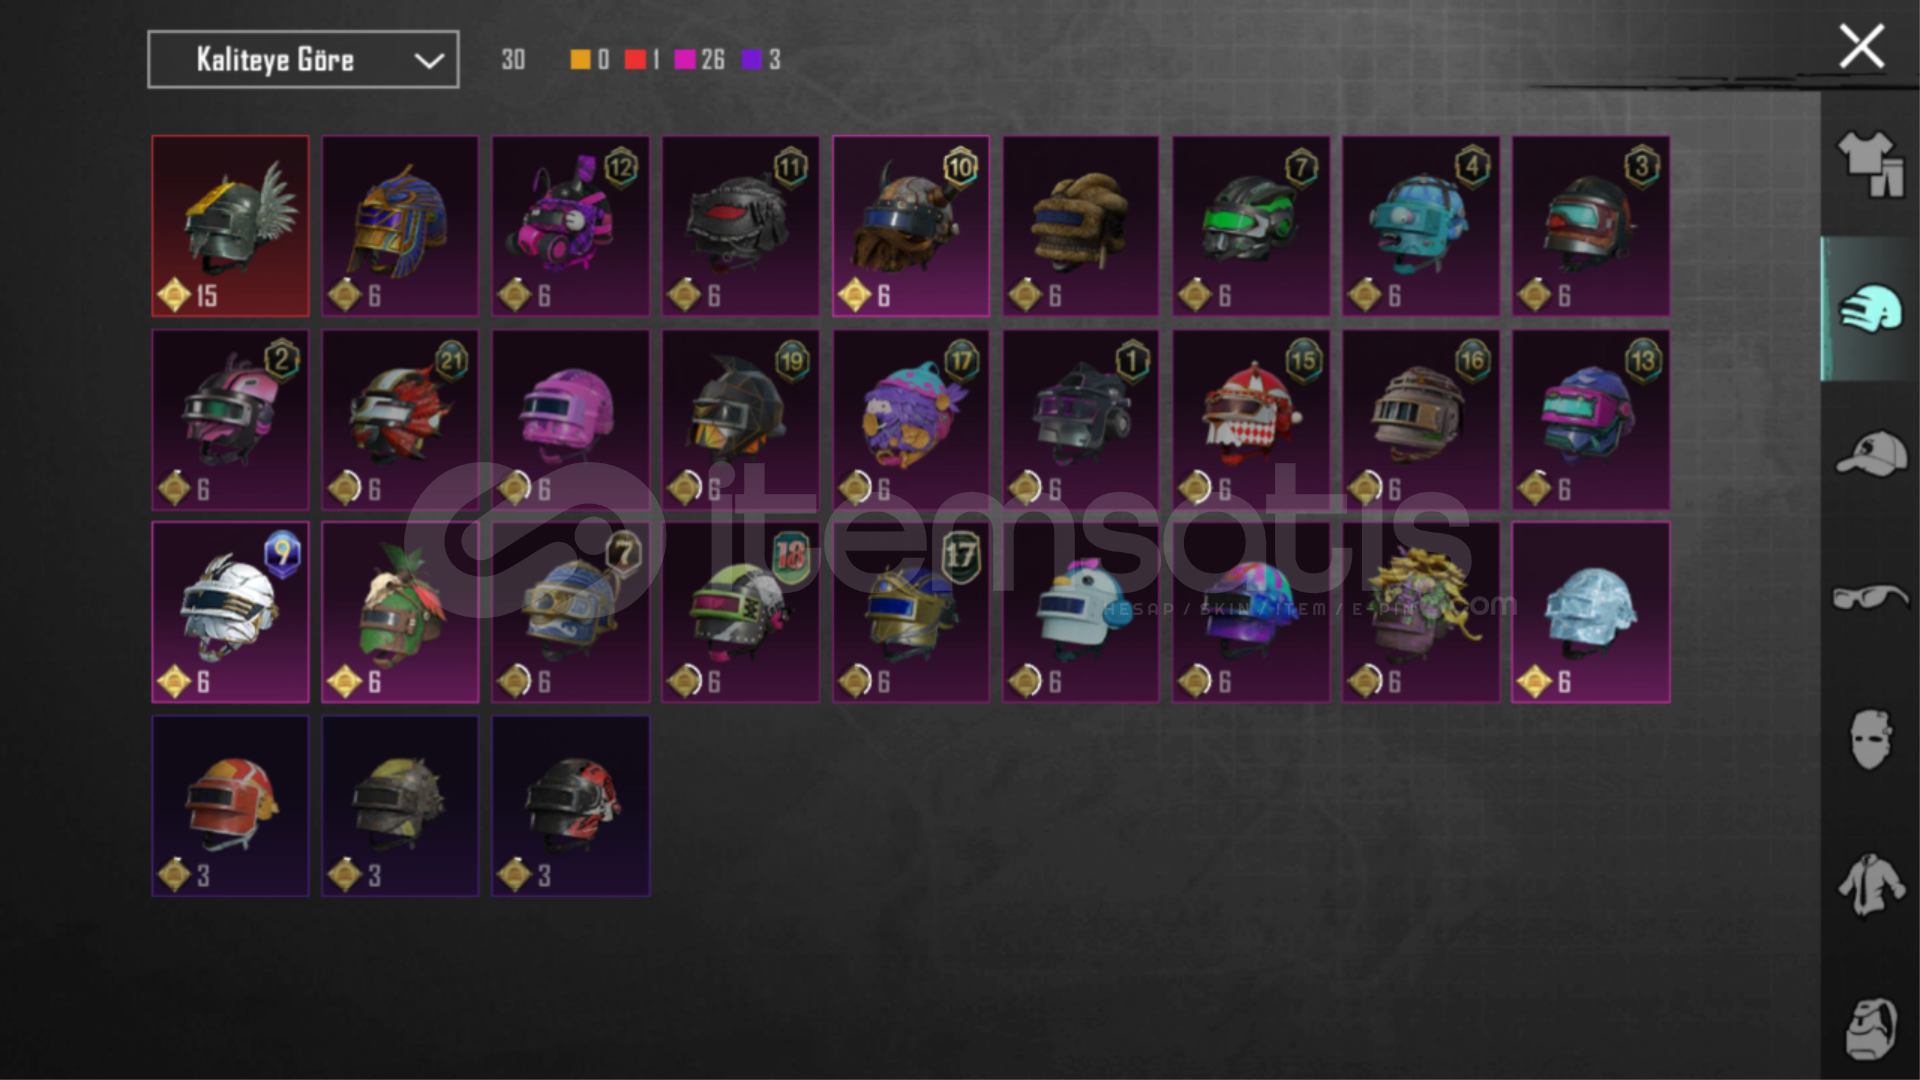Select the white mummy helmet badge 9
This screenshot has height=1080, width=1920.
coord(231,612)
